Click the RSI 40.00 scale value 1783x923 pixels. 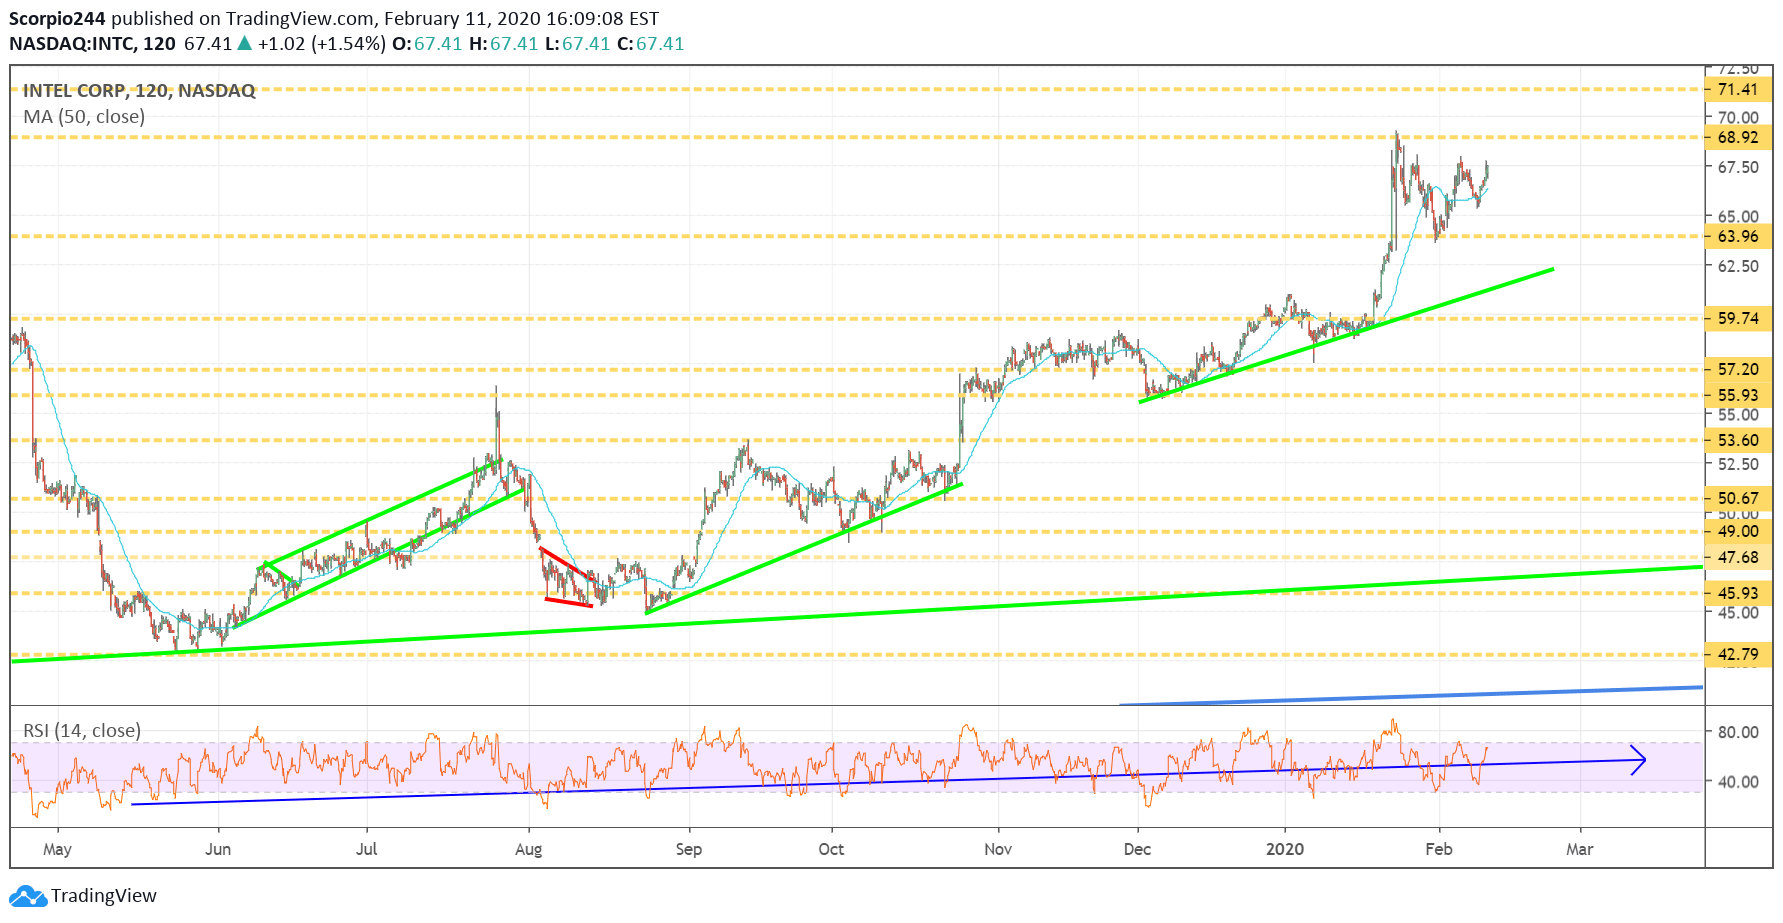pos(1738,782)
